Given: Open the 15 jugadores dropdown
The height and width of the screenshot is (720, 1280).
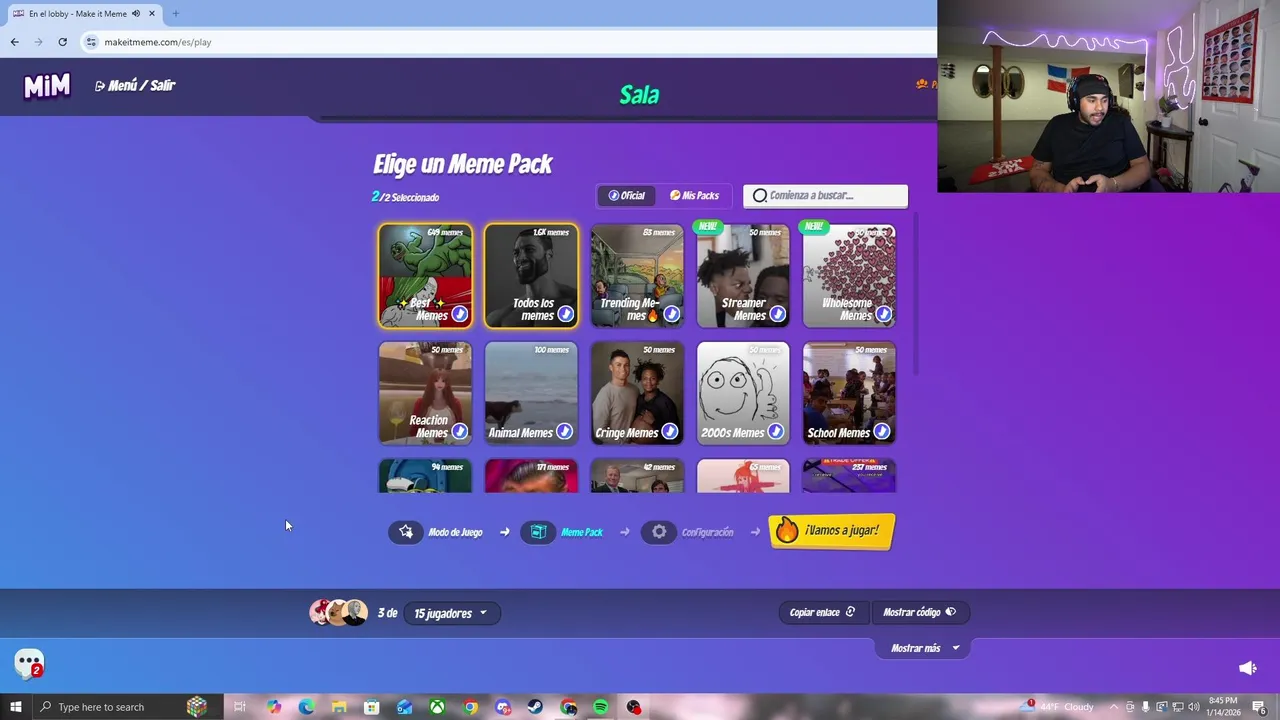Looking at the screenshot, I should (x=451, y=613).
